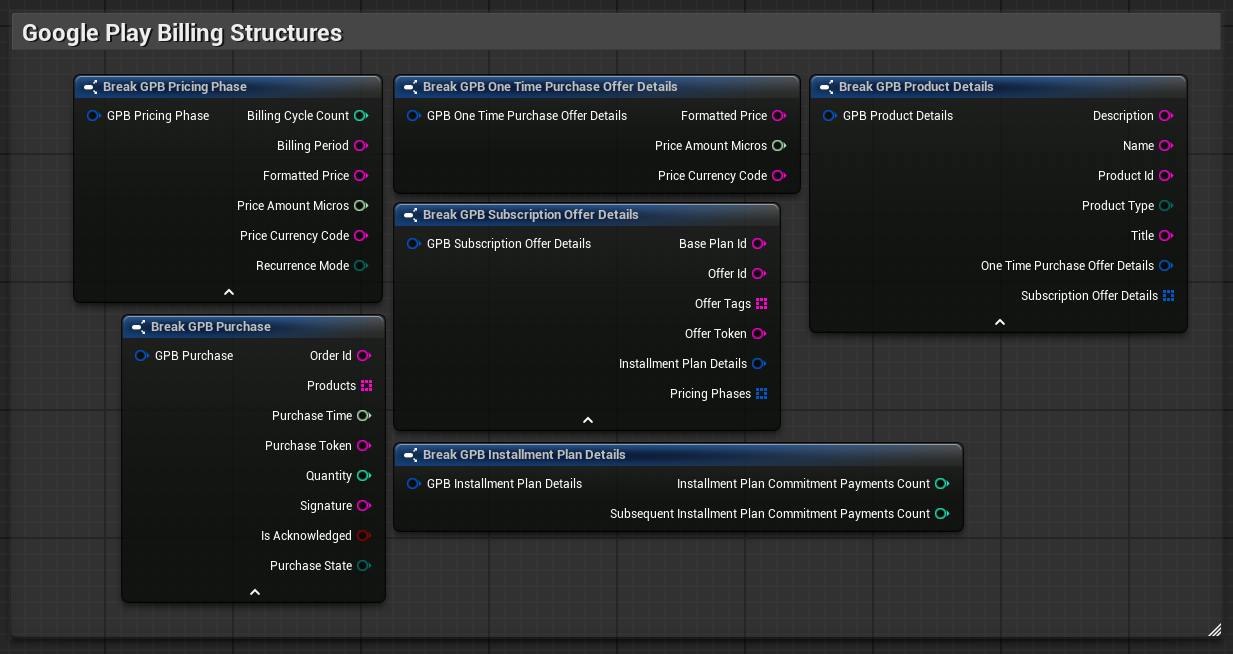Collapse the Break GPB Product Details node

pos(999,322)
